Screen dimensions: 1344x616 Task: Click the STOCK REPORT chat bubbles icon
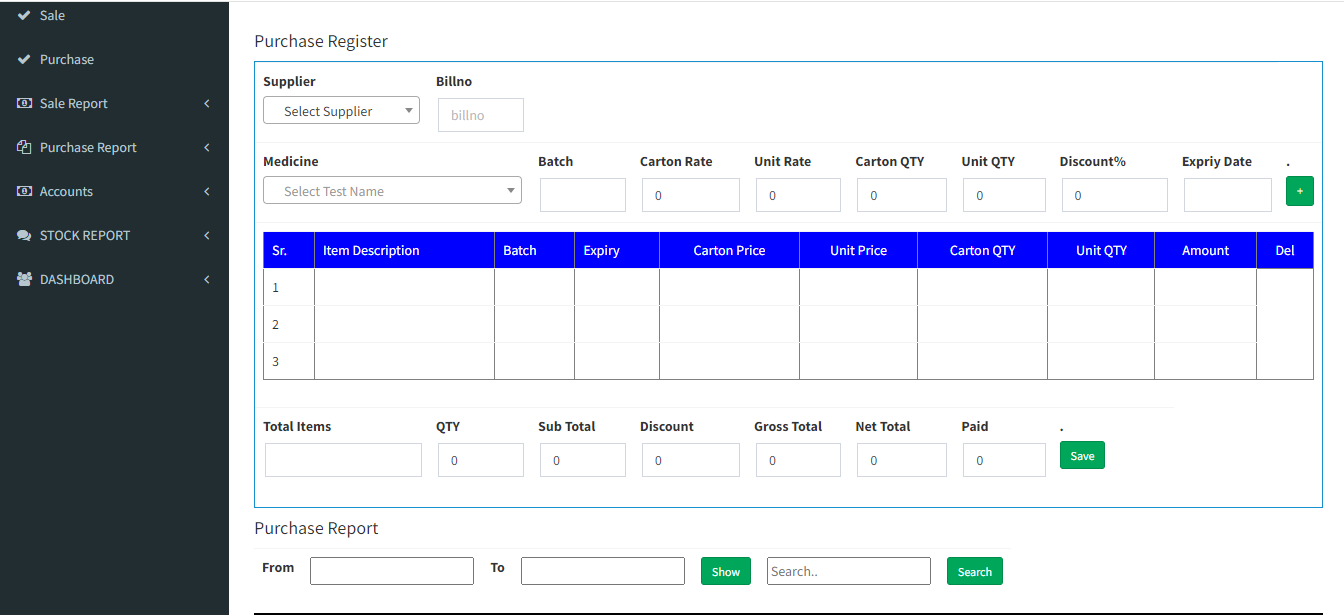(x=24, y=236)
